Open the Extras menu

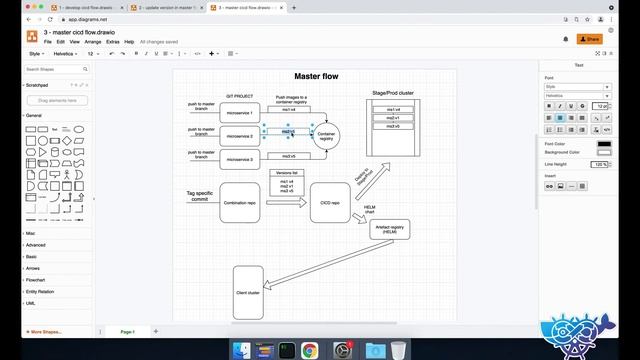[113, 42]
